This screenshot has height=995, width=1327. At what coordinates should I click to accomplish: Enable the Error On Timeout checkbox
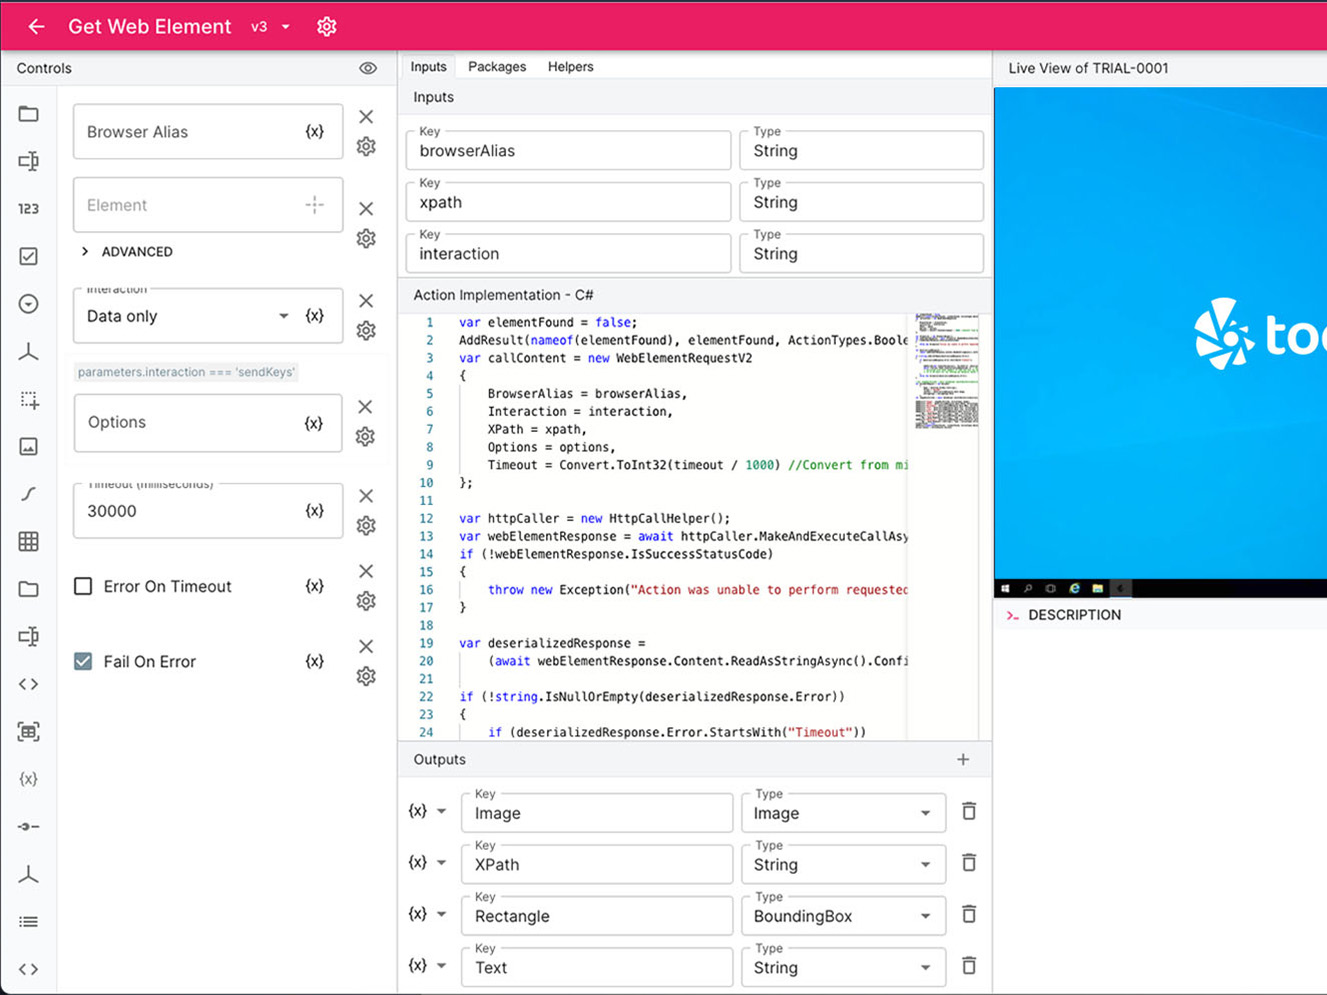click(83, 586)
